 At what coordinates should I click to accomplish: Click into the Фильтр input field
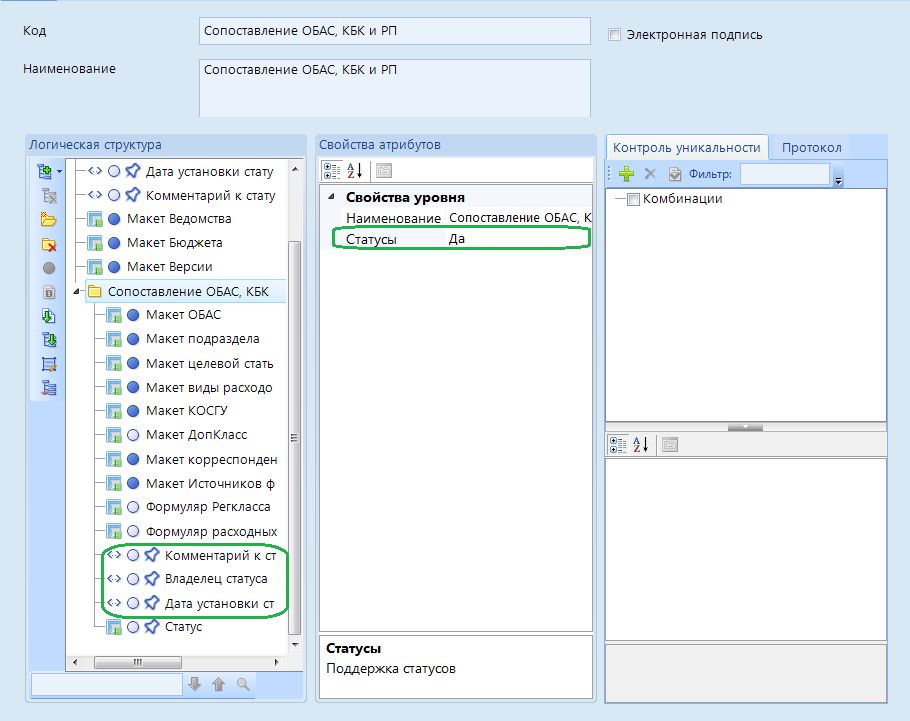click(784, 174)
